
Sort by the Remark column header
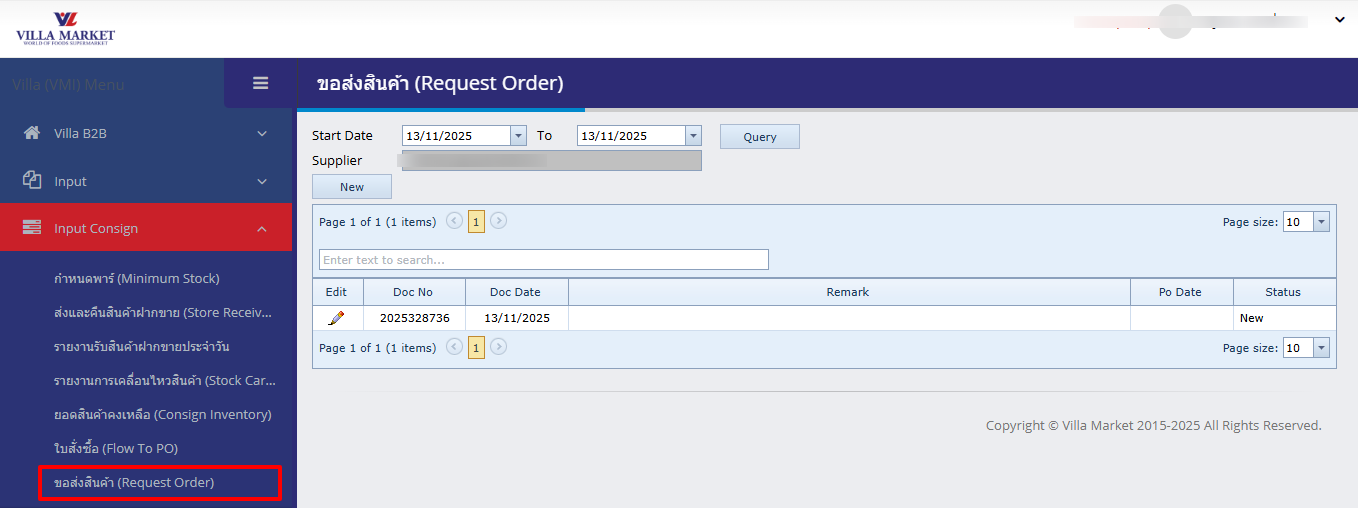coord(849,292)
